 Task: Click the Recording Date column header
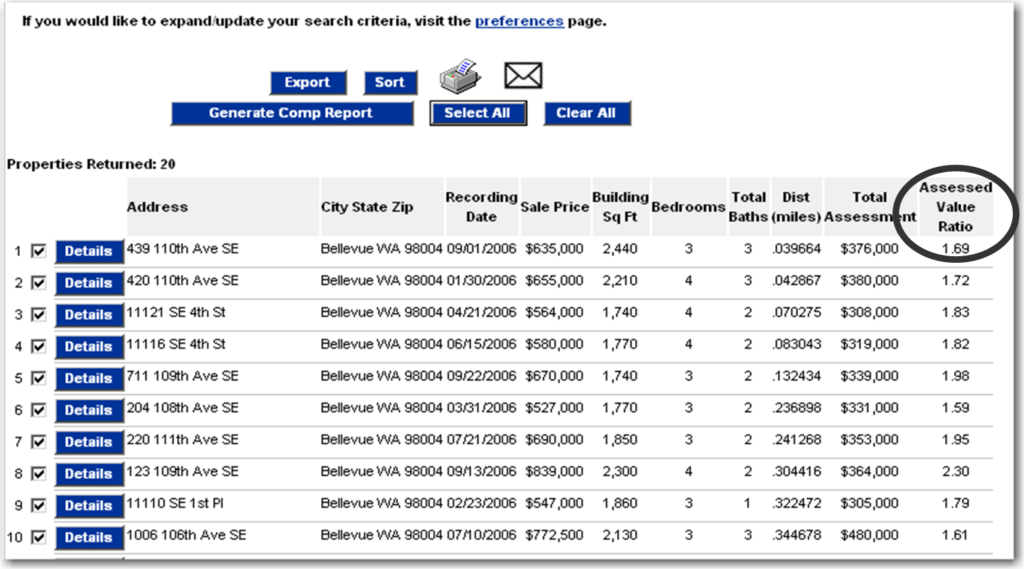(x=481, y=207)
